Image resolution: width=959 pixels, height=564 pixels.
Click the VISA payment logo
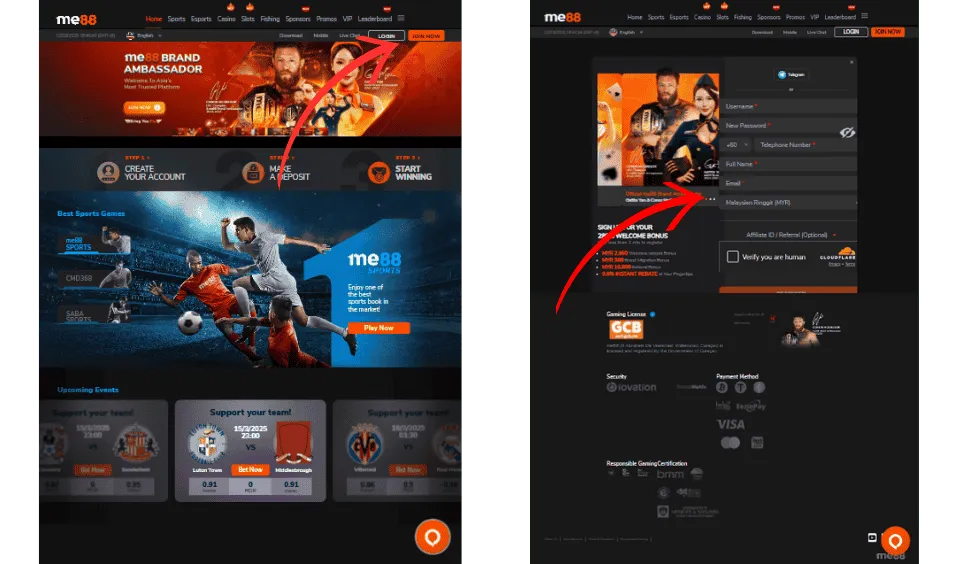(x=731, y=424)
